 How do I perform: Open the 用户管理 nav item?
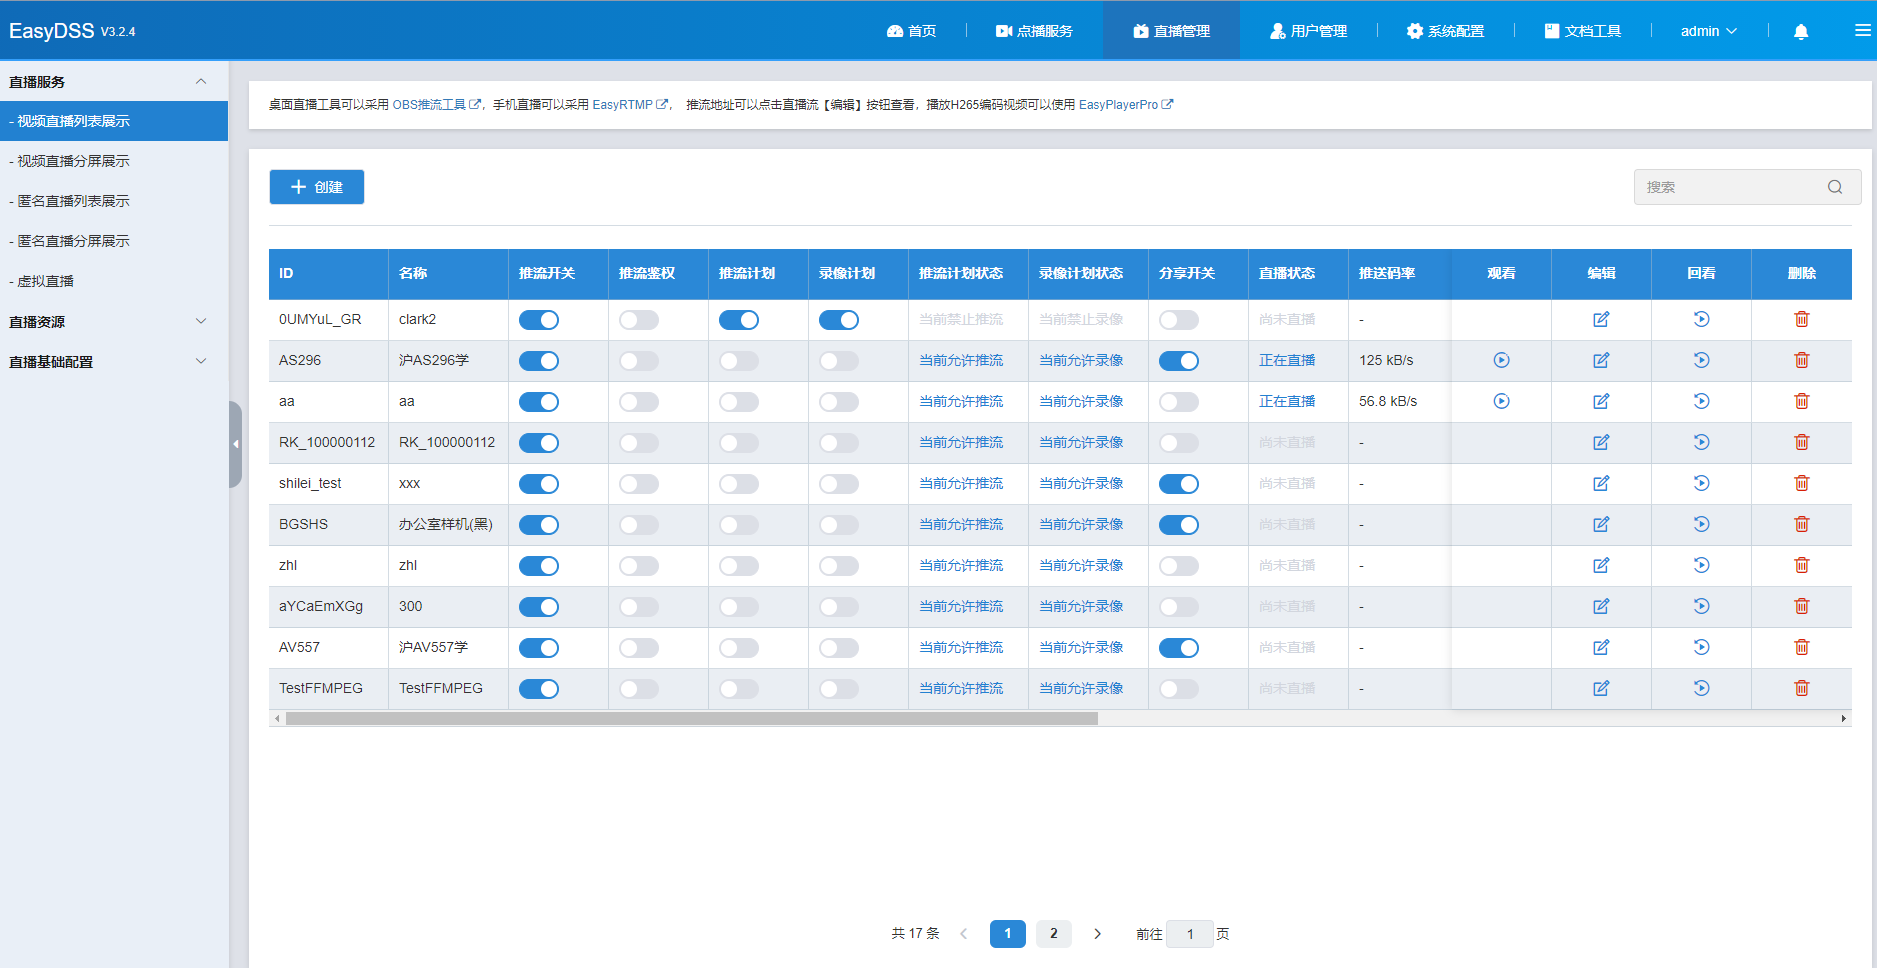point(1308,31)
